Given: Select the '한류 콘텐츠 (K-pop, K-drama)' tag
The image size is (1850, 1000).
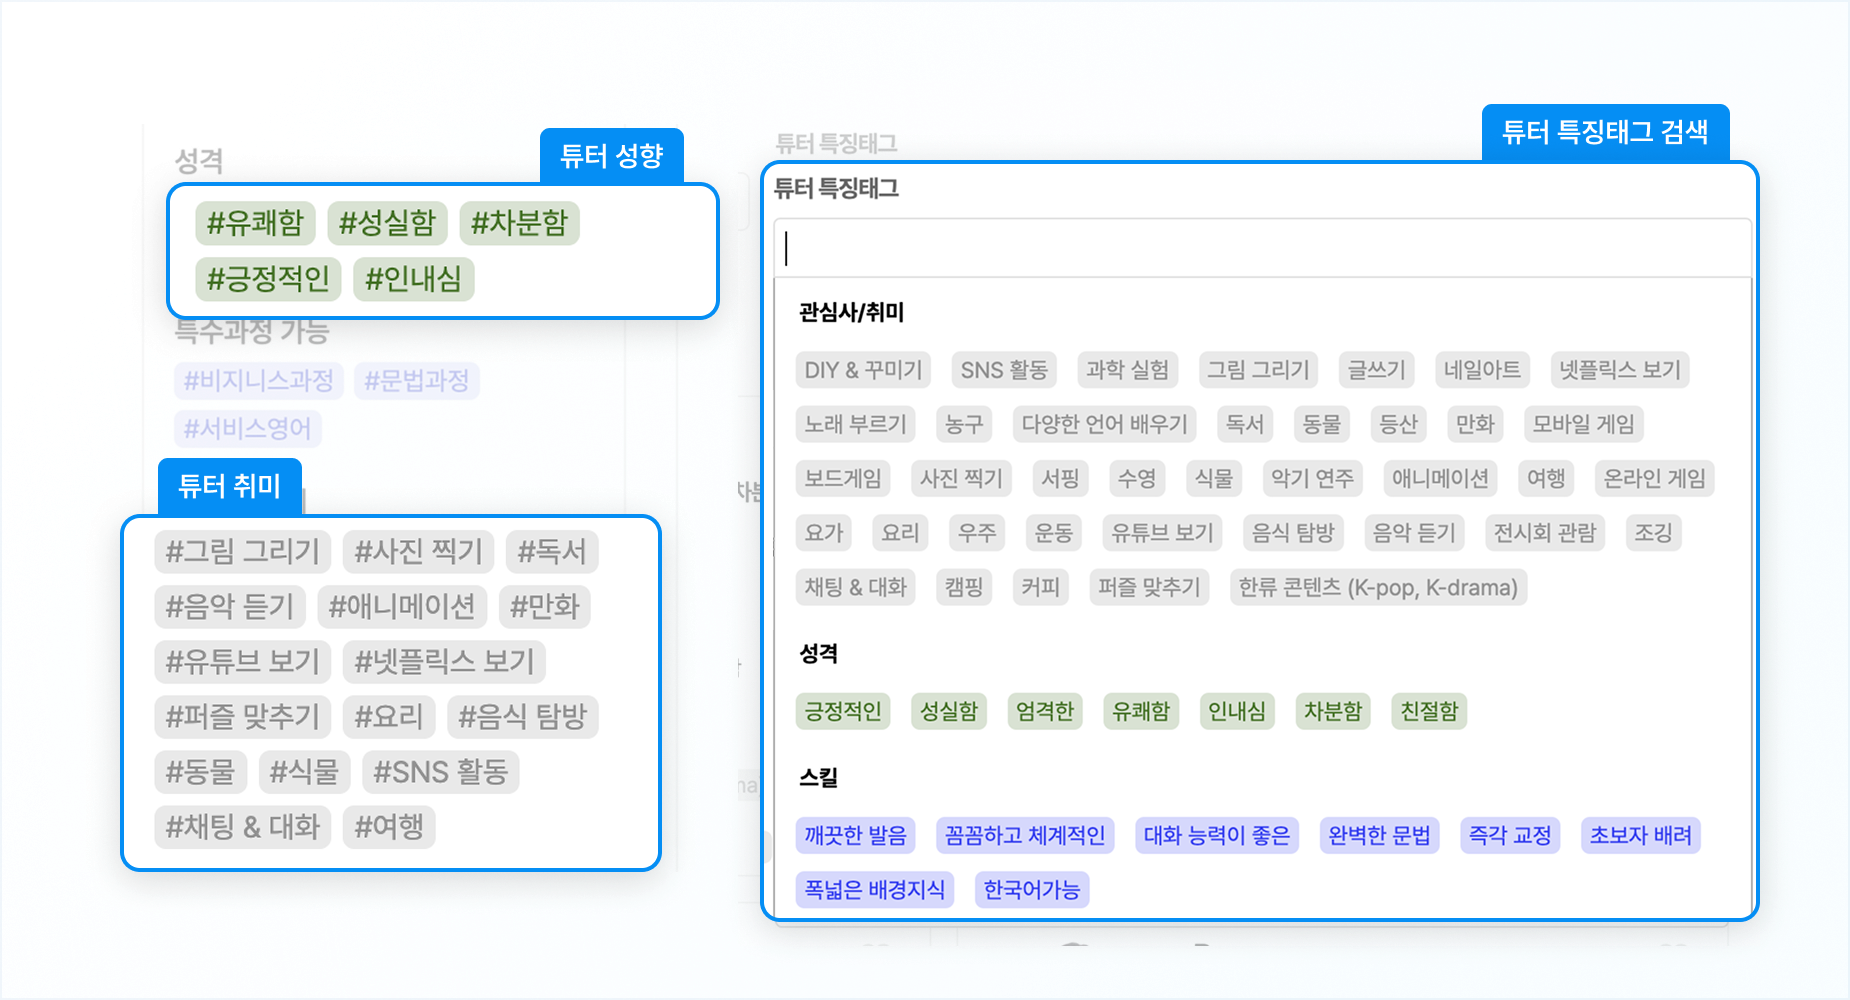Looking at the screenshot, I should coord(1377,588).
